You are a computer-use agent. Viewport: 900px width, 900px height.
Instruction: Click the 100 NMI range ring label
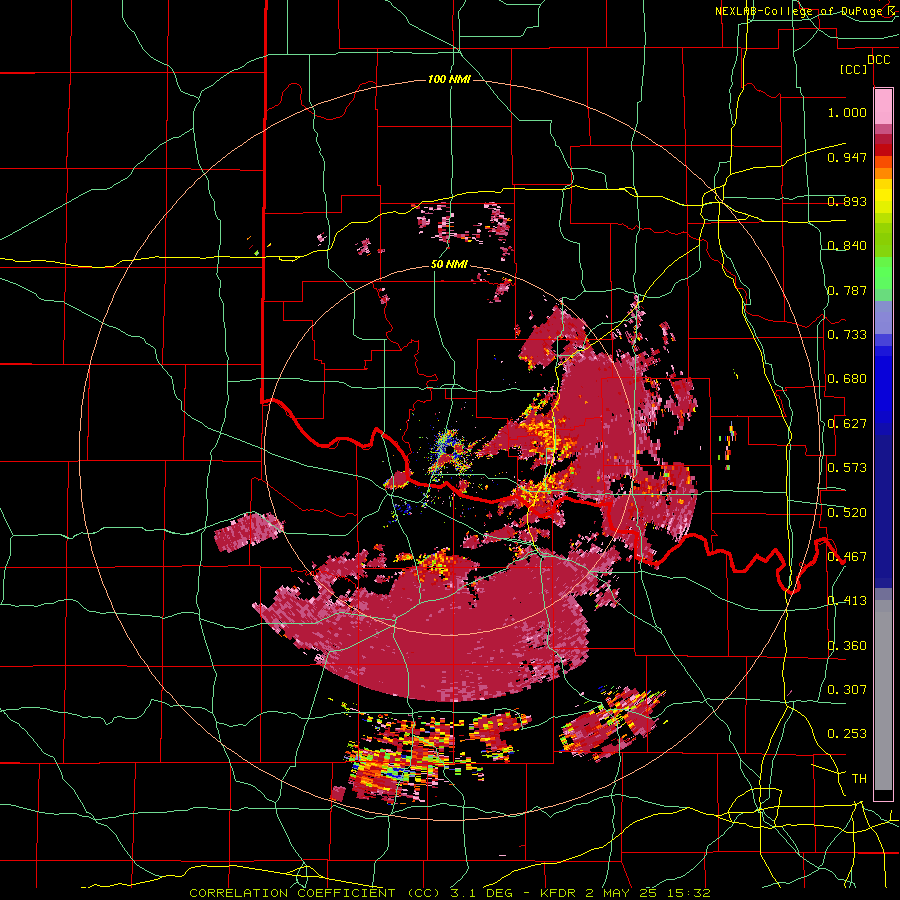pos(449,79)
